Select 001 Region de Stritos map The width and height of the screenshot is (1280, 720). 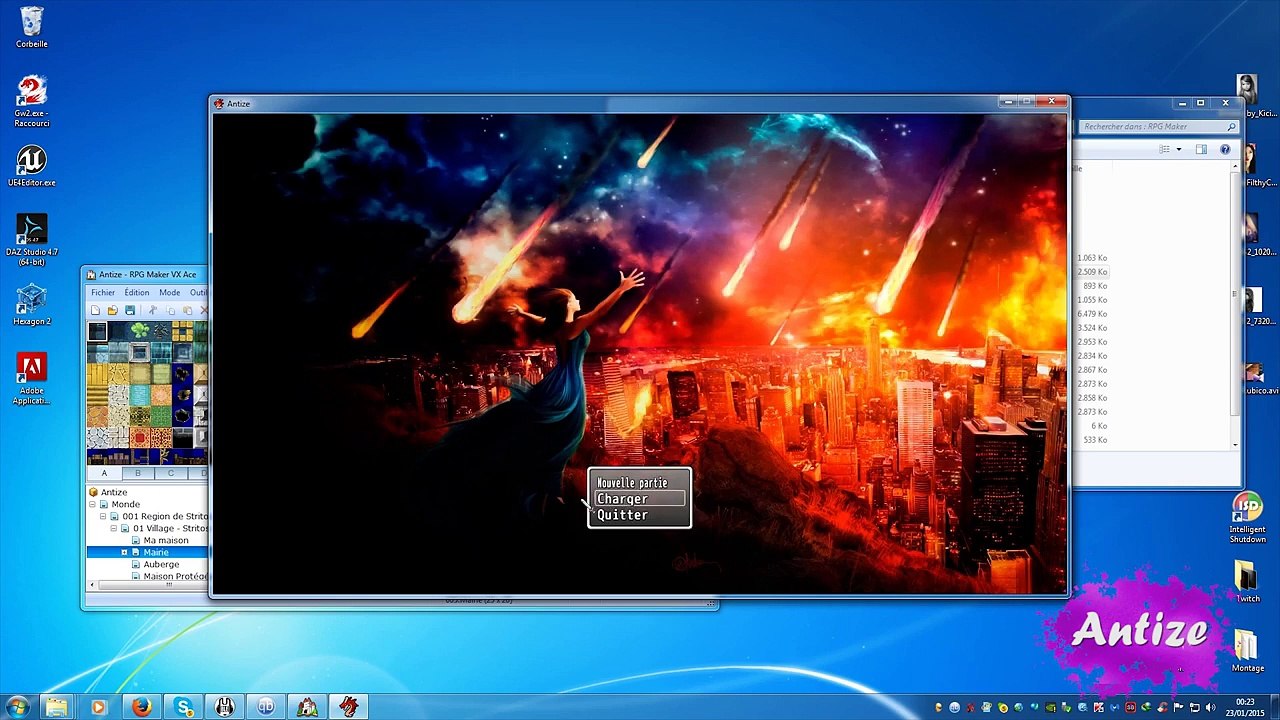coord(165,516)
